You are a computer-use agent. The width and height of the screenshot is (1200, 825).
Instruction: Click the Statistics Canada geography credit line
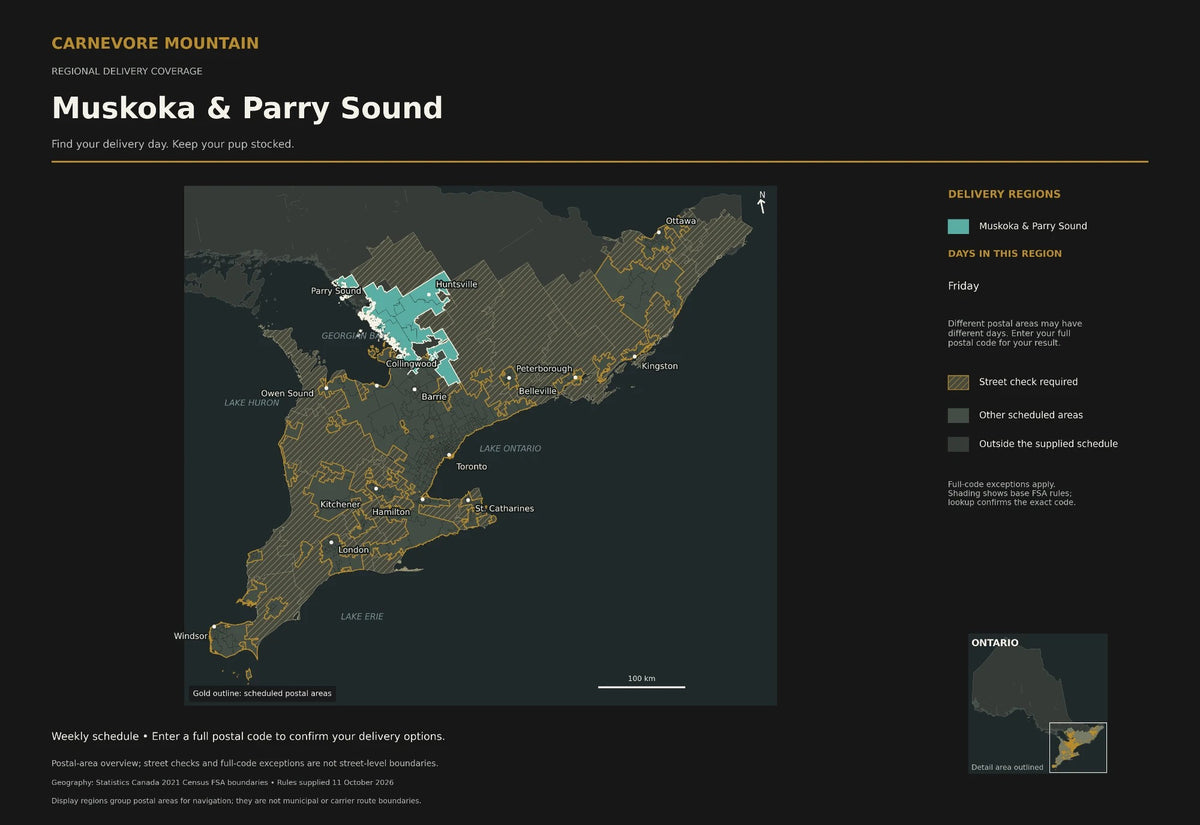(x=222, y=782)
